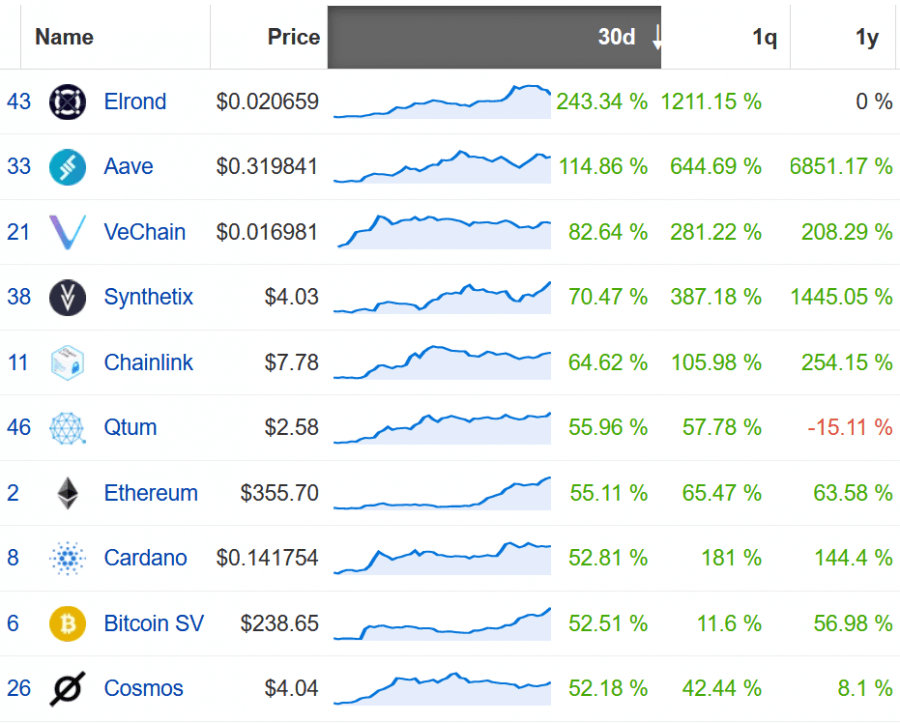Image resolution: width=900 pixels, height=723 pixels.
Task: Toggle the 30d column sort arrow
Action: pyautogui.click(x=656, y=38)
